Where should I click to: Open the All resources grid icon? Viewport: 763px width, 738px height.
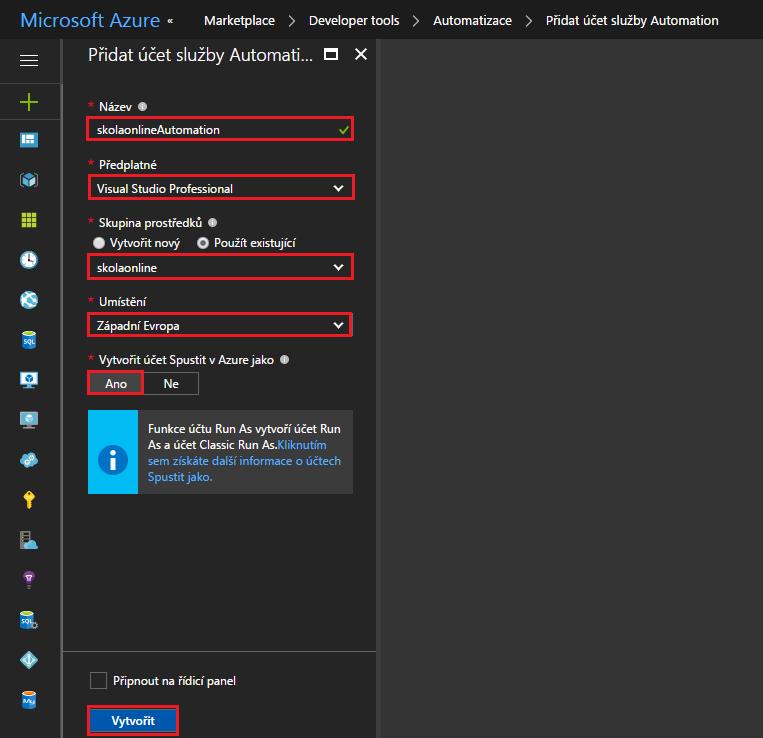29,220
